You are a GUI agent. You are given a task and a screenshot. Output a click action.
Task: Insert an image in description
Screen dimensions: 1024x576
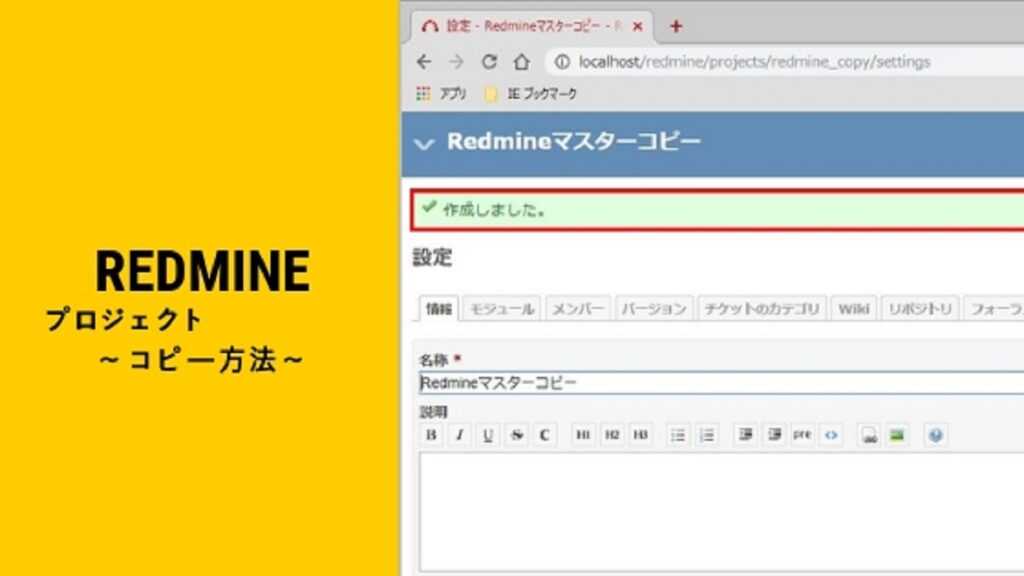(x=897, y=435)
